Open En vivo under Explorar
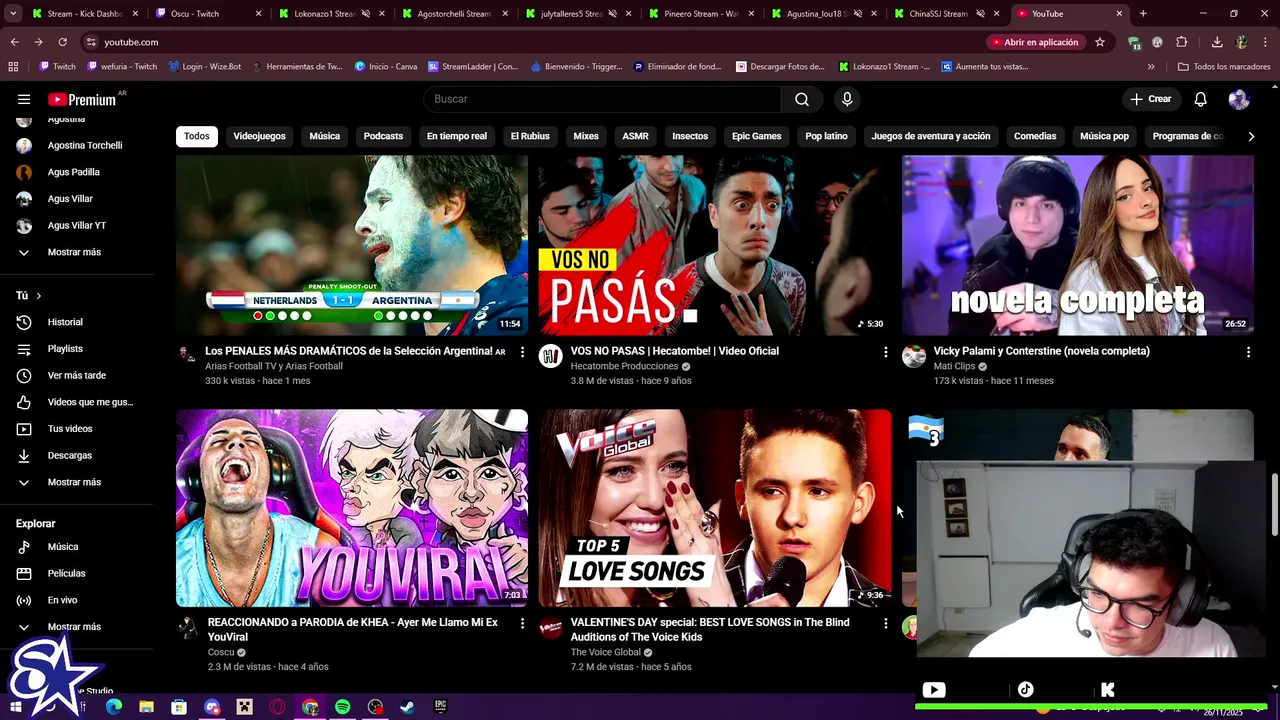Image resolution: width=1280 pixels, height=720 pixels. click(76, 600)
